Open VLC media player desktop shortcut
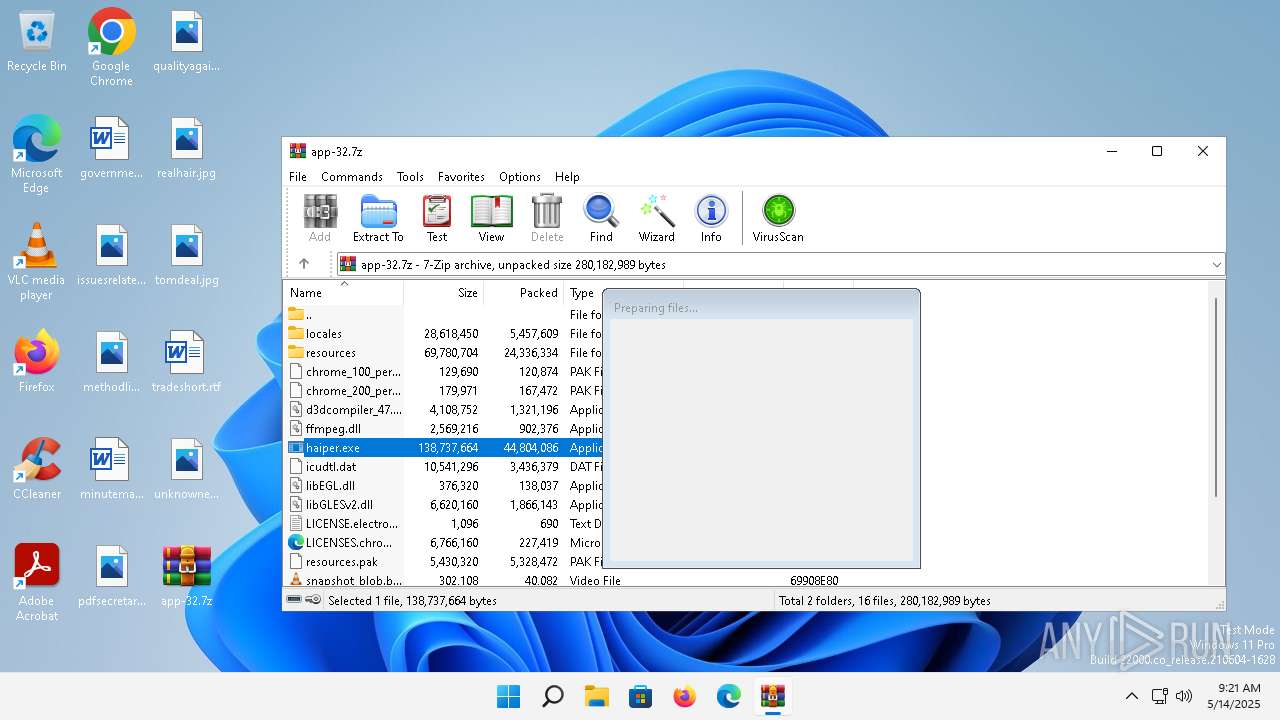The image size is (1280, 720). [x=37, y=261]
